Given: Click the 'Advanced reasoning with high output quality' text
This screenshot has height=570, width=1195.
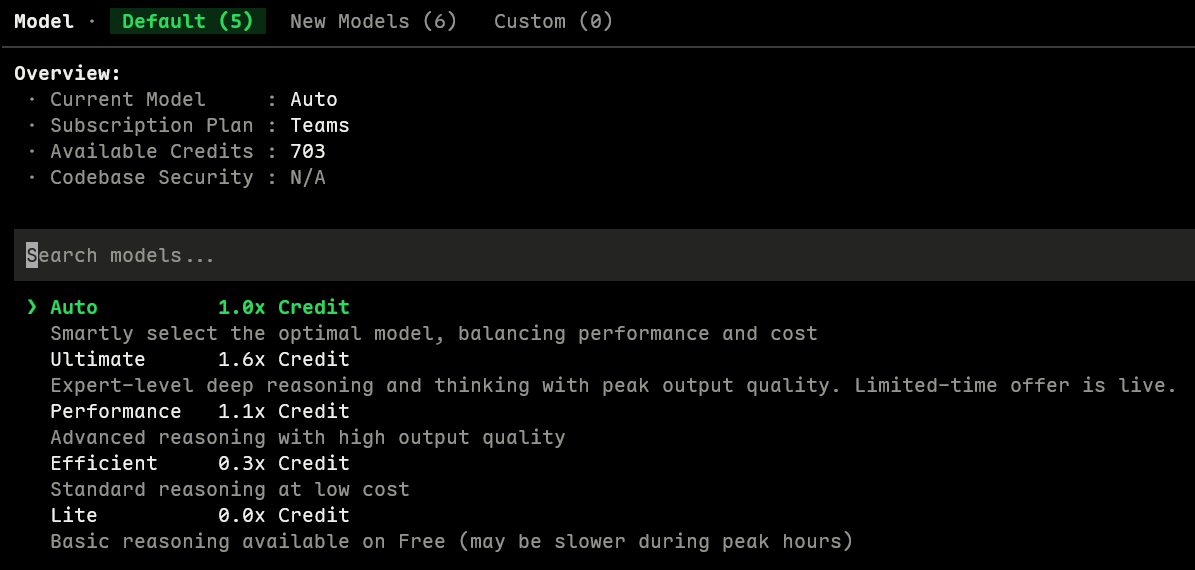Looking at the screenshot, I should tap(308, 437).
